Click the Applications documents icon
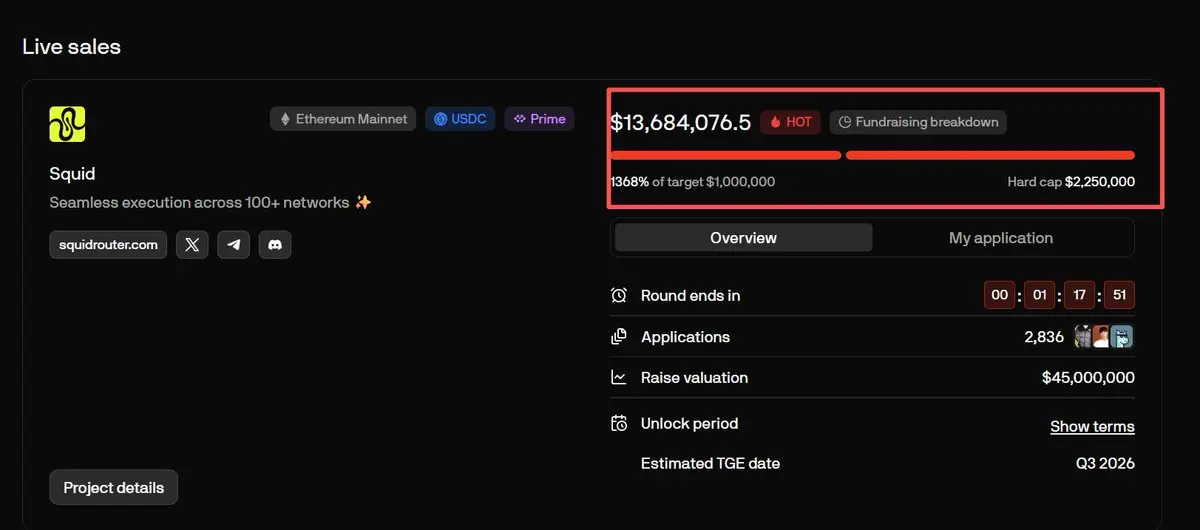Image resolution: width=1200 pixels, height=530 pixels. 619,337
